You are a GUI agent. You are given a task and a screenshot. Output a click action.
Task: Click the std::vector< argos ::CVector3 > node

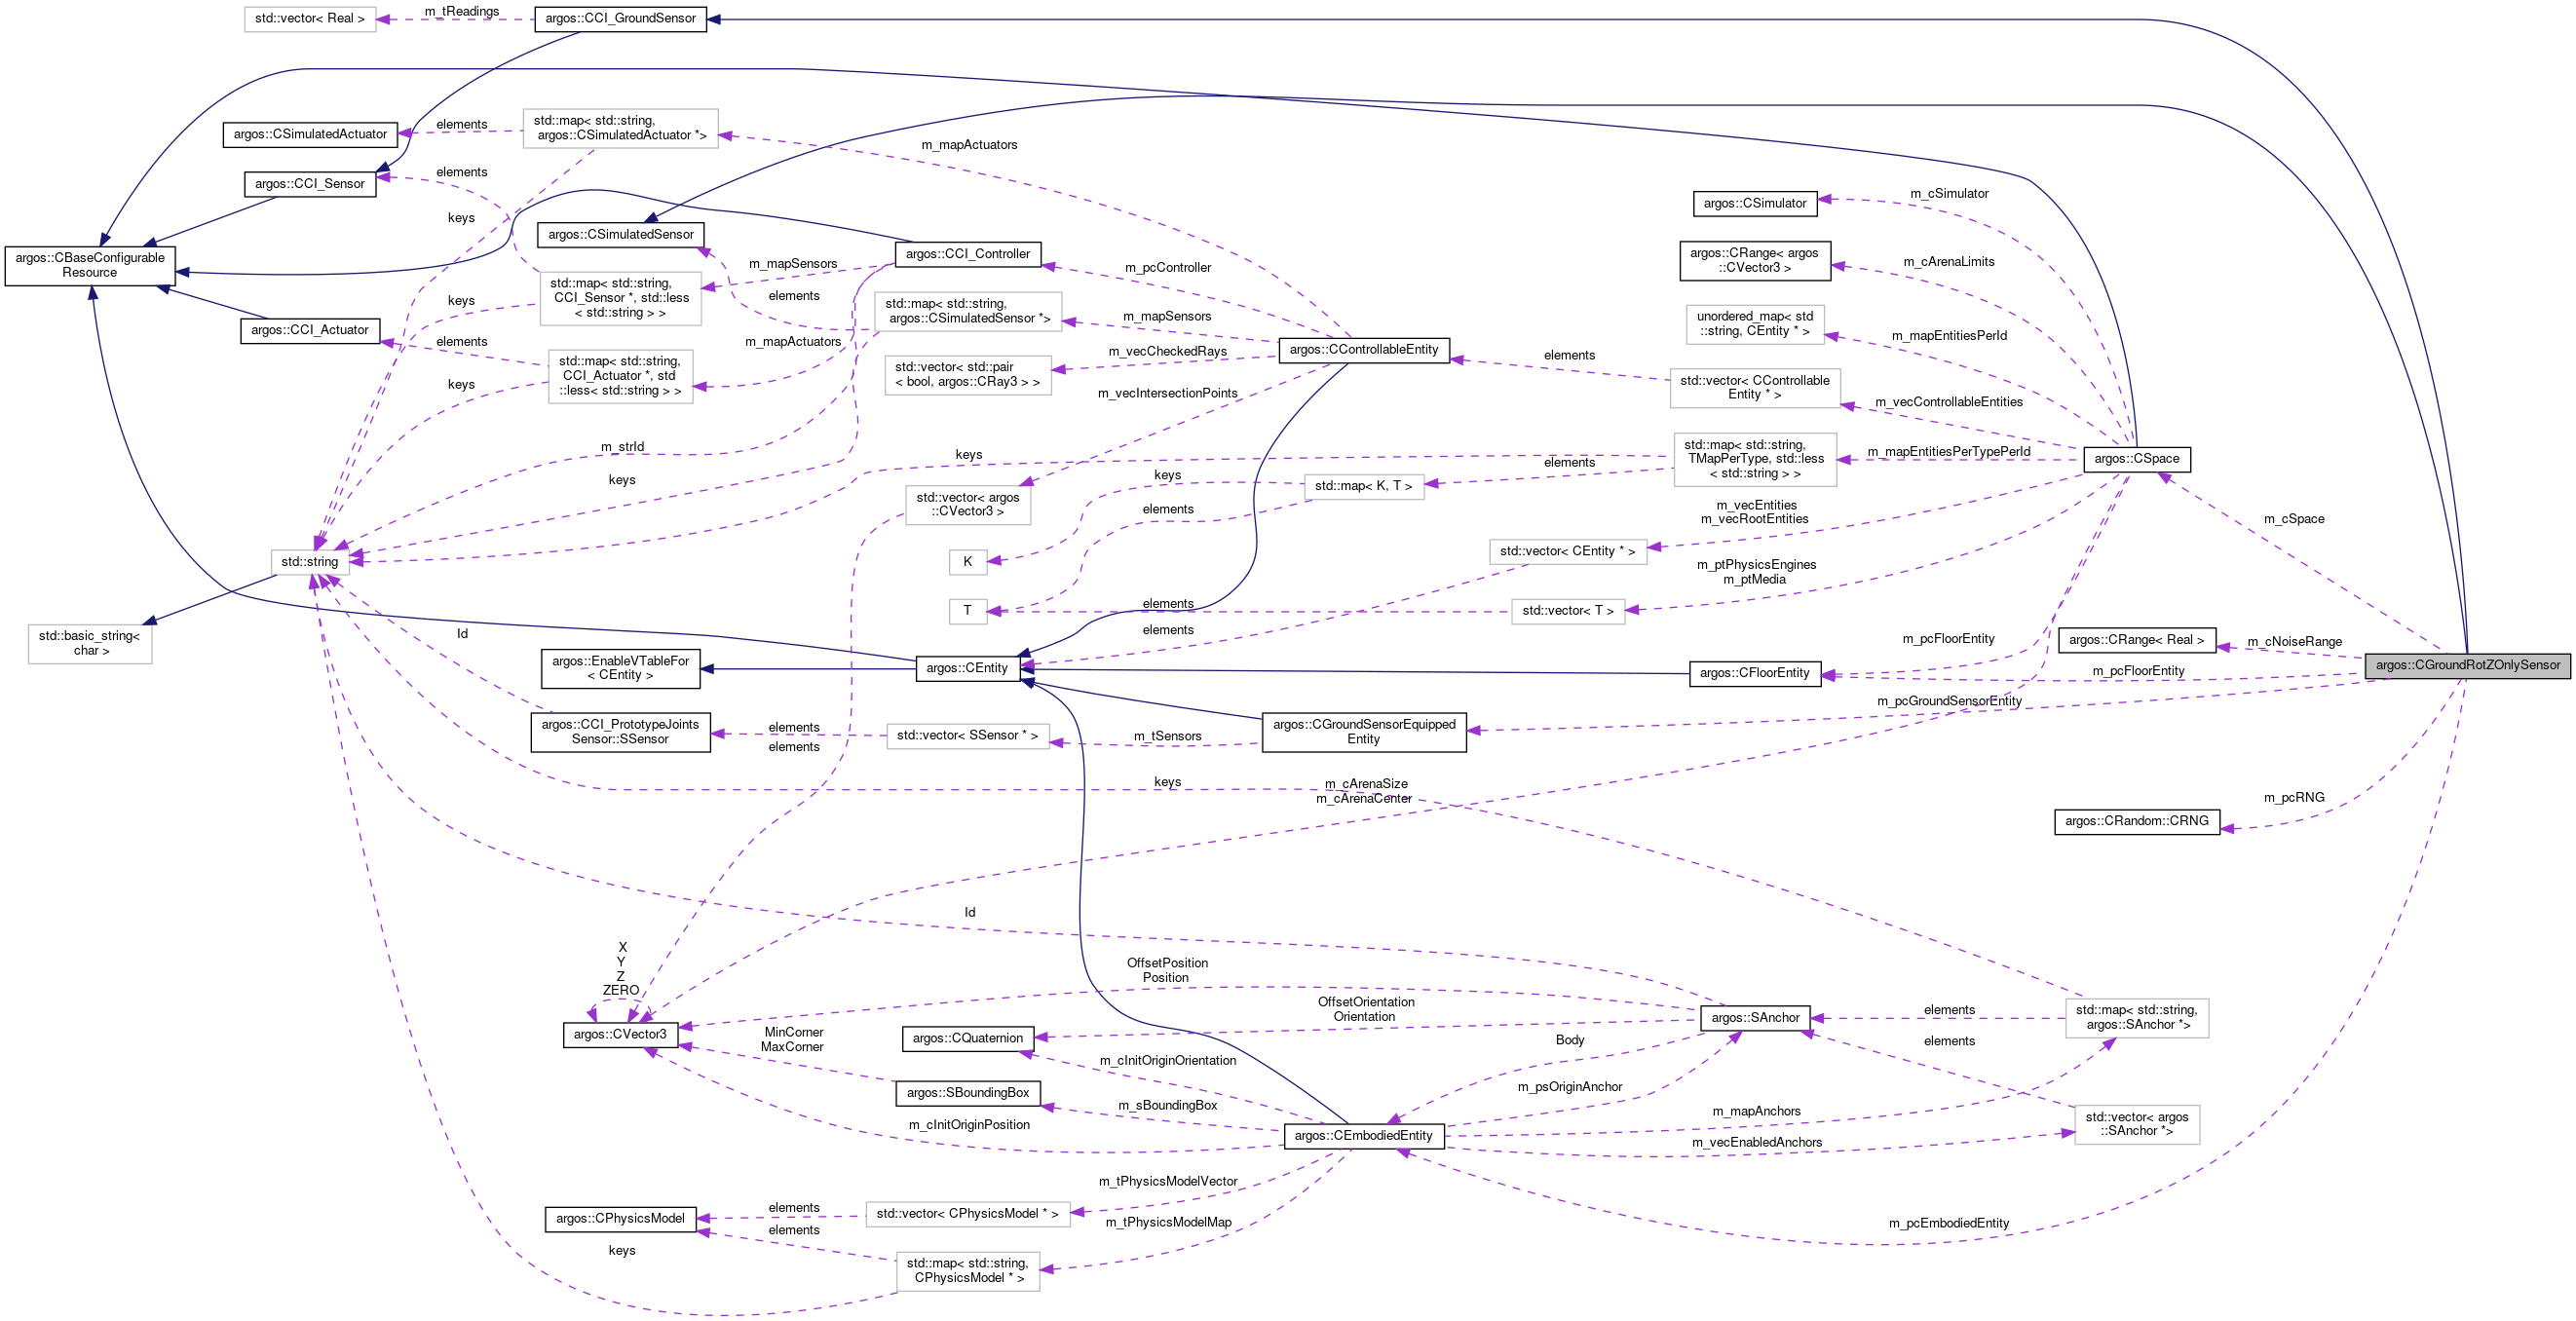click(x=968, y=505)
